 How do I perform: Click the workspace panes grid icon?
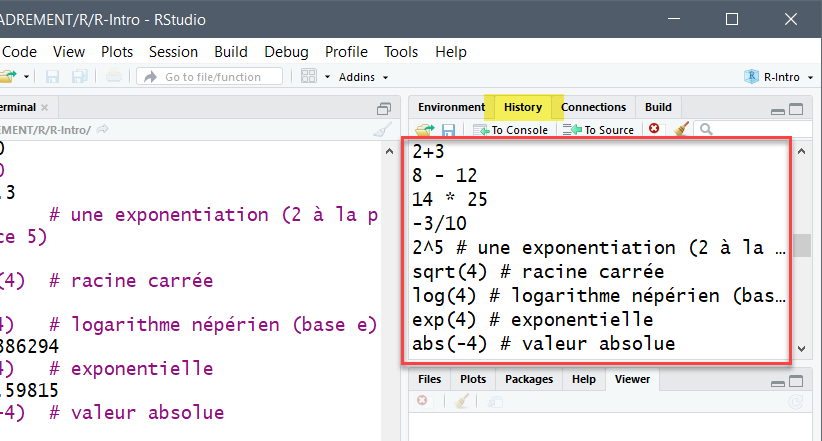[x=309, y=77]
